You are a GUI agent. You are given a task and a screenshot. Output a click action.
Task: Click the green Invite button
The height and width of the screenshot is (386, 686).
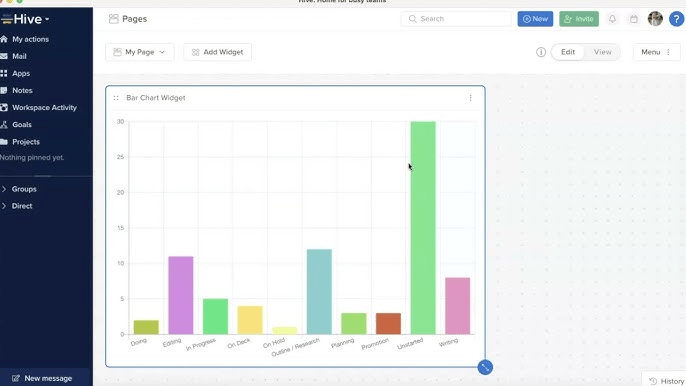(579, 19)
